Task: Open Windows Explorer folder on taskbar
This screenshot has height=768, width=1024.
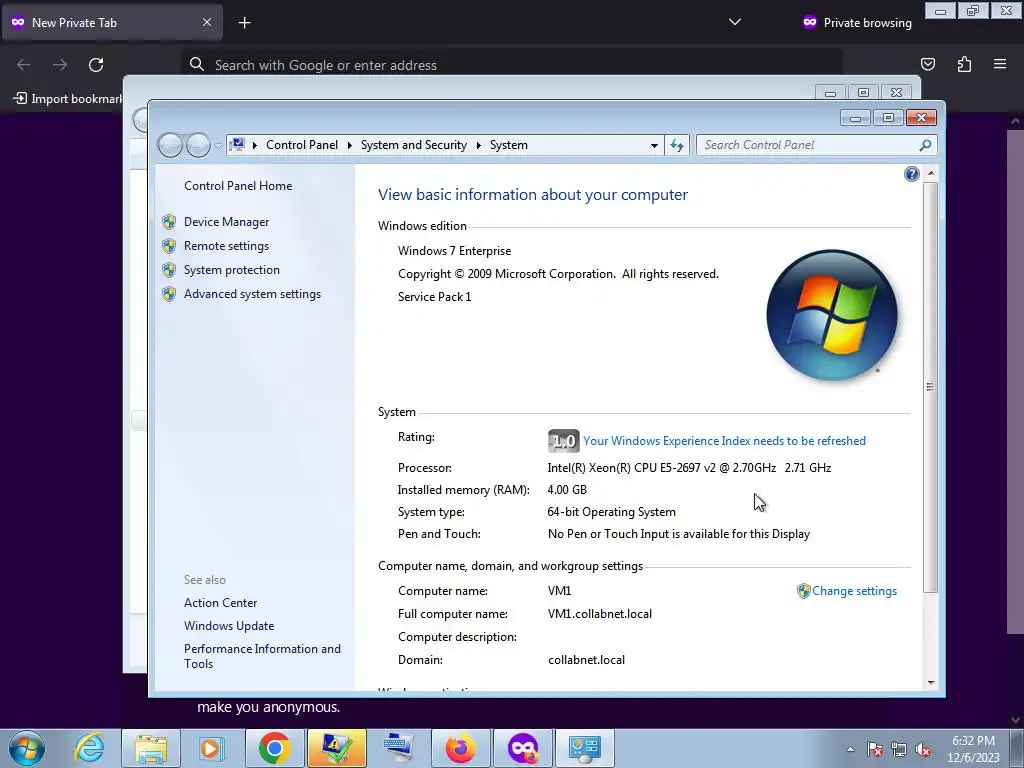Action: coord(151,748)
